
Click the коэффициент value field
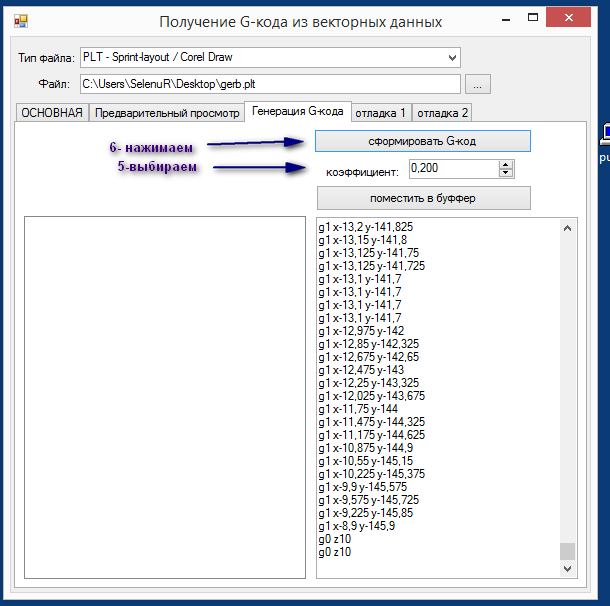[x=454, y=169]
